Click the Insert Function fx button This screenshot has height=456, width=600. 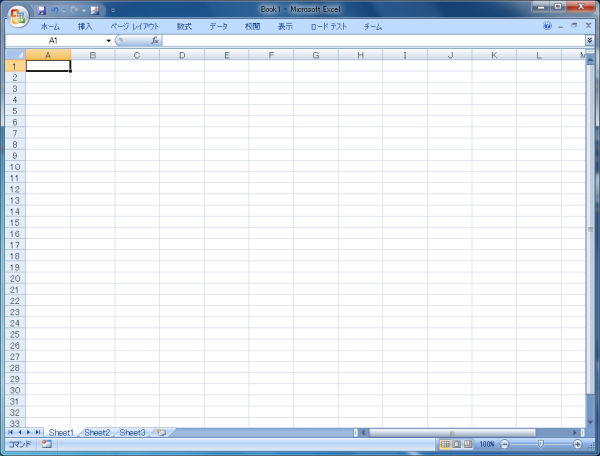pos(155,40)
